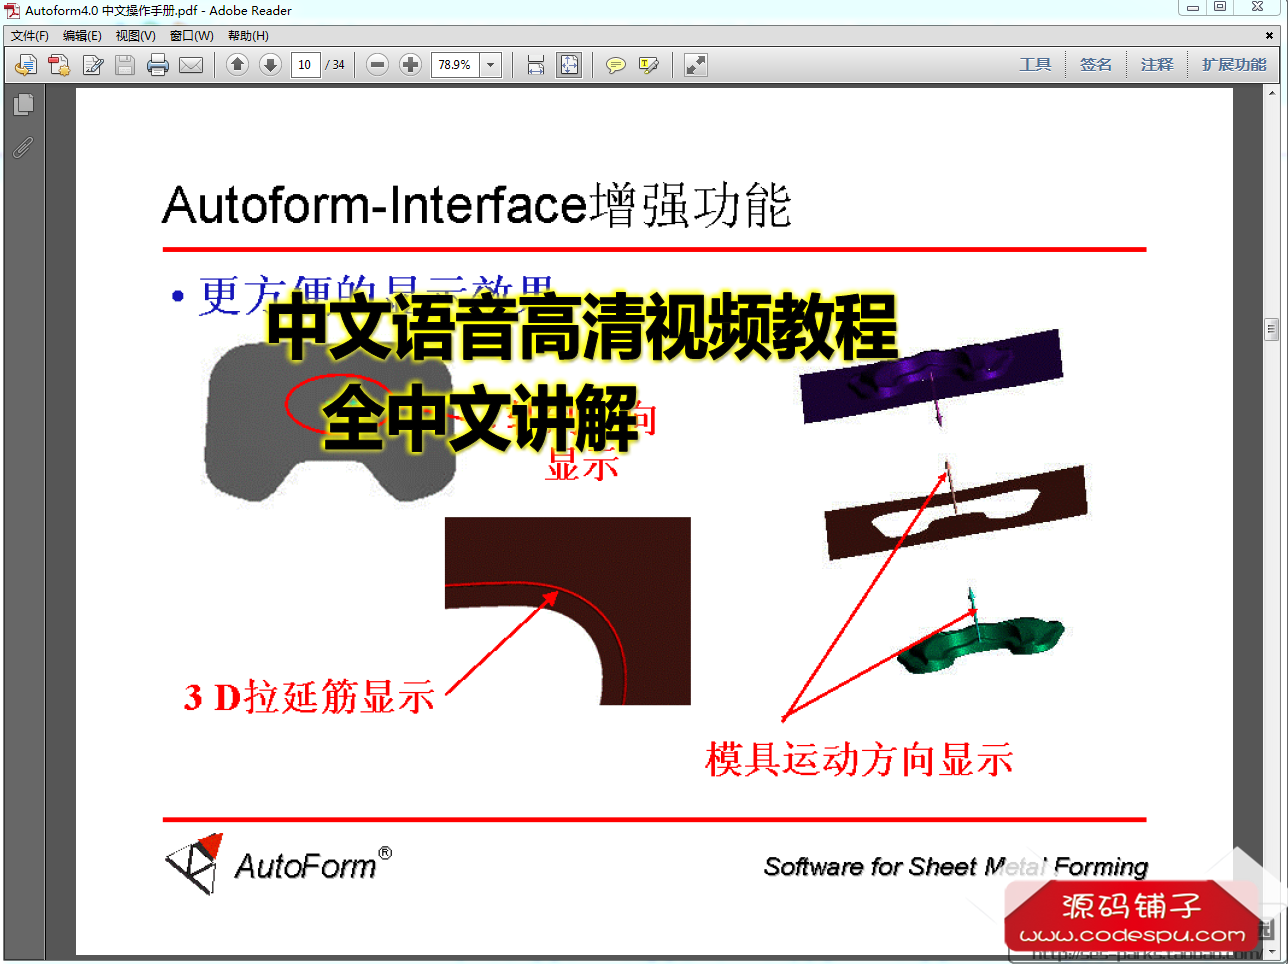Click the Software for Sheet Metal Forming text
Screen dimensions: 1288x964
click(956, 867)
